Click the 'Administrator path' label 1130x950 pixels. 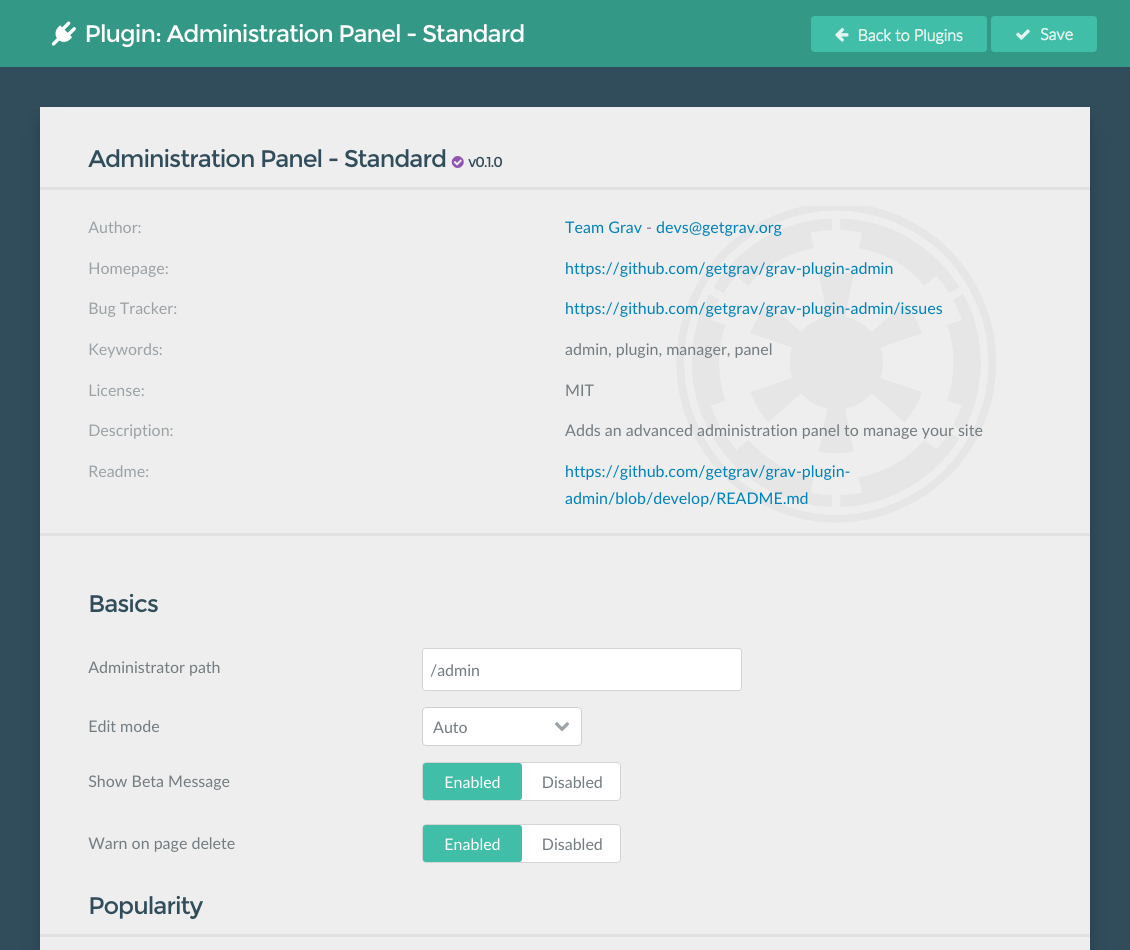pyautogui.click(x=154, y=668)
